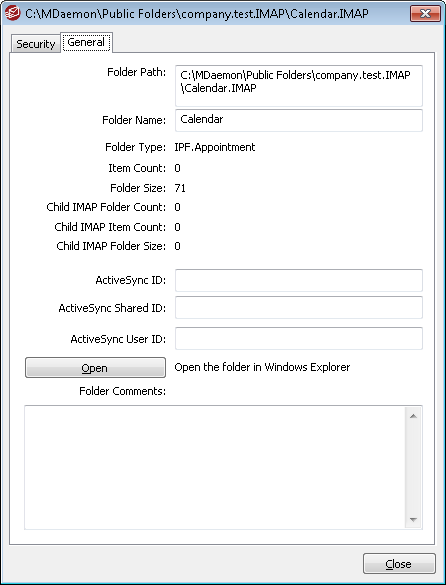
Task: Switch to the Security tab
Action: click(x=35, y=44)
